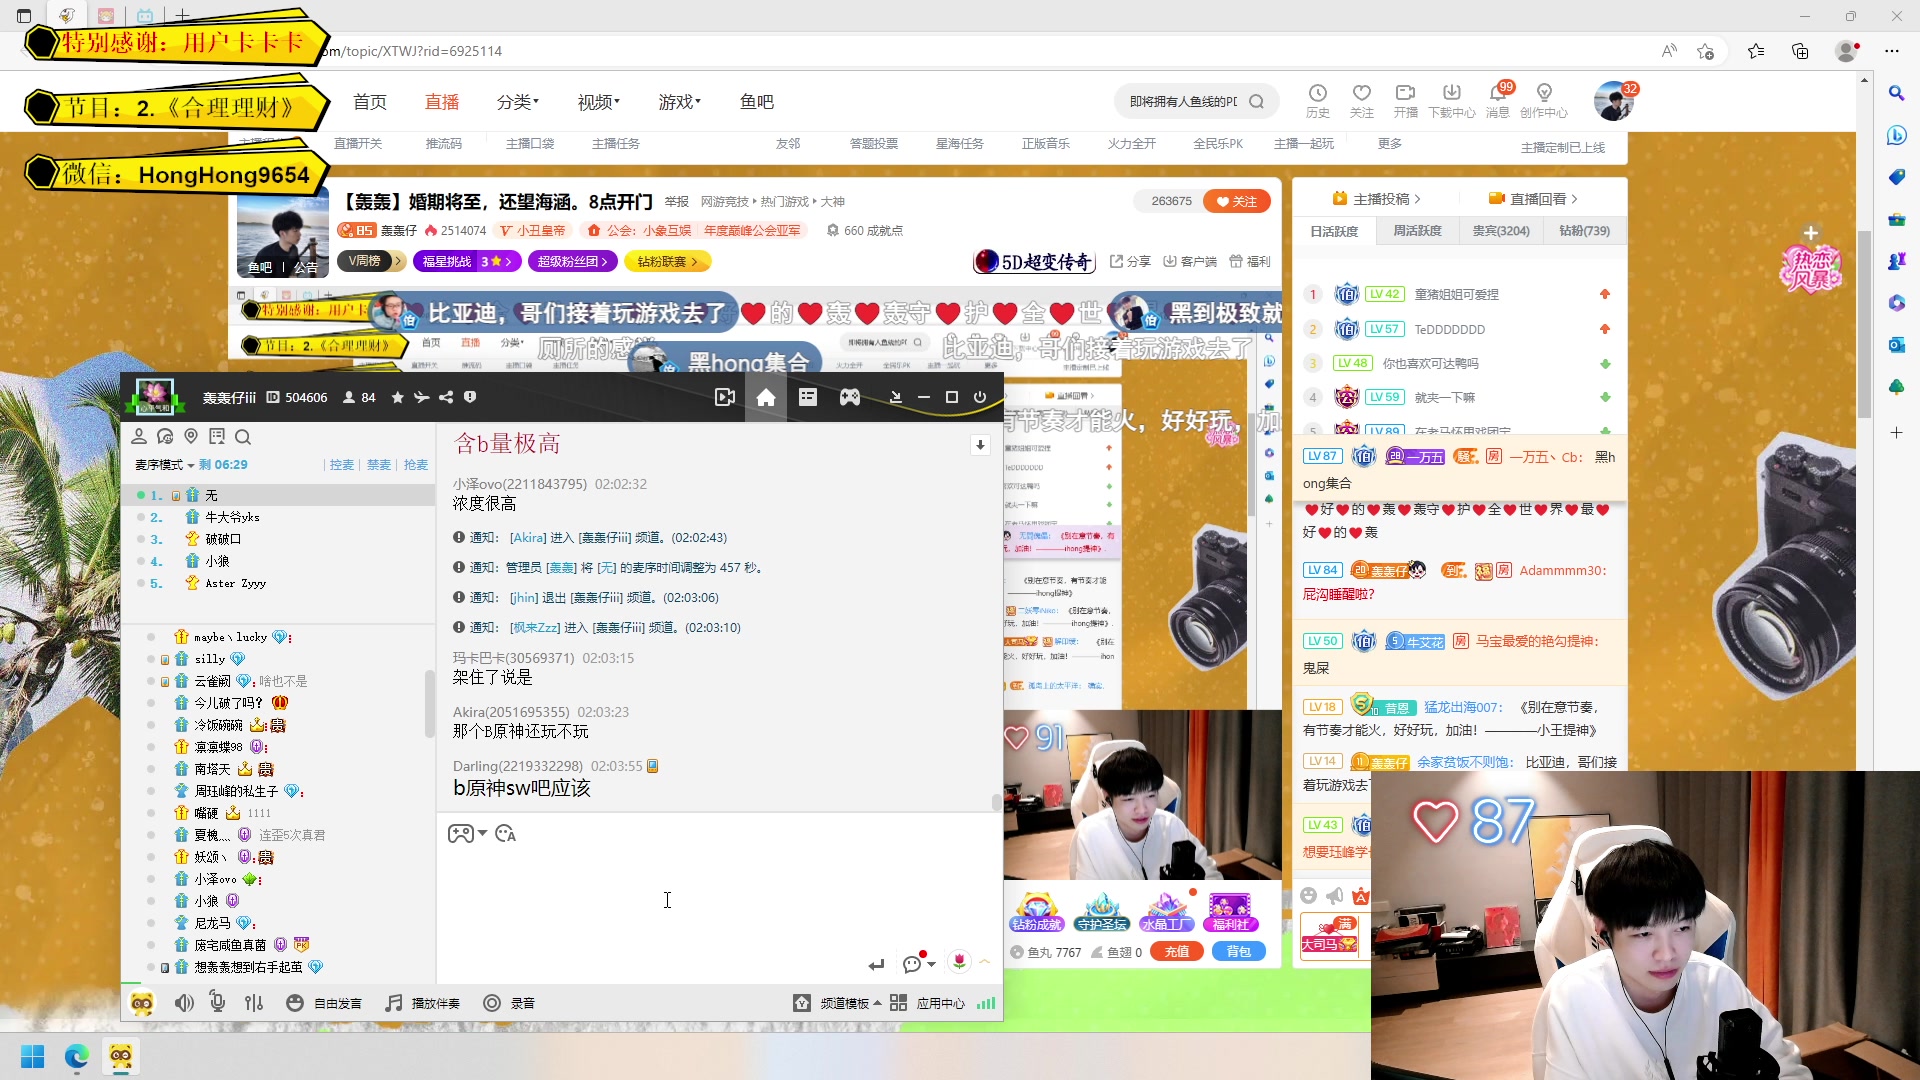Switch to the 钻粉(739) tab

1584,231
